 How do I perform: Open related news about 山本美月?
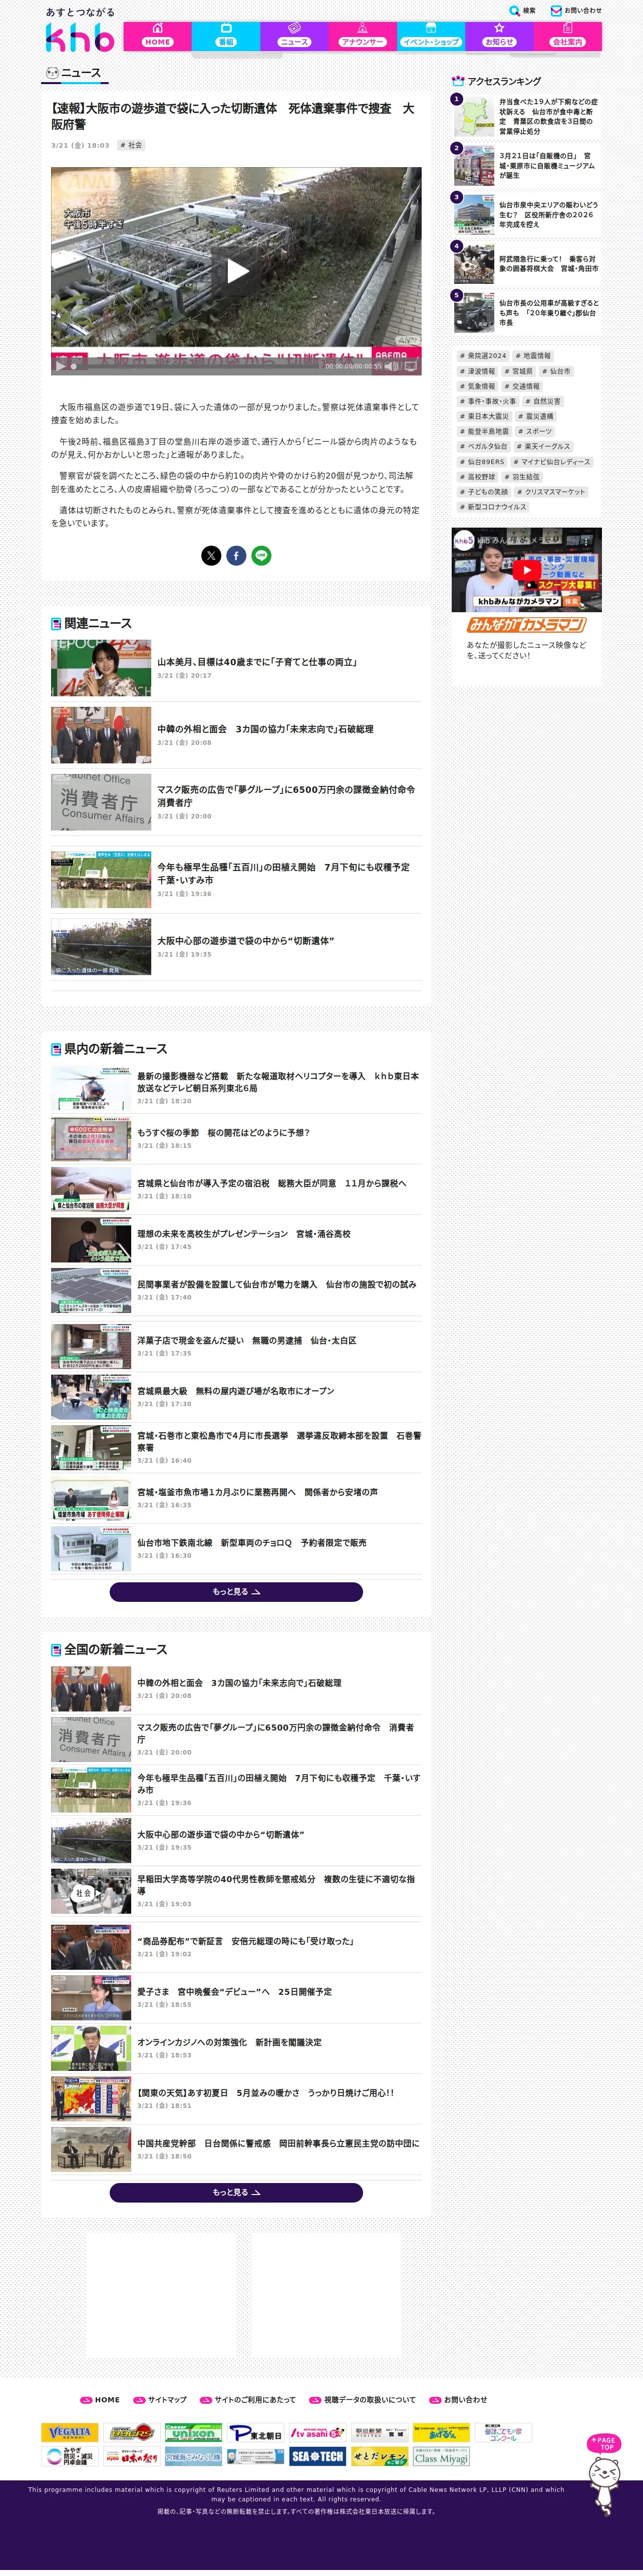(236, 668)
